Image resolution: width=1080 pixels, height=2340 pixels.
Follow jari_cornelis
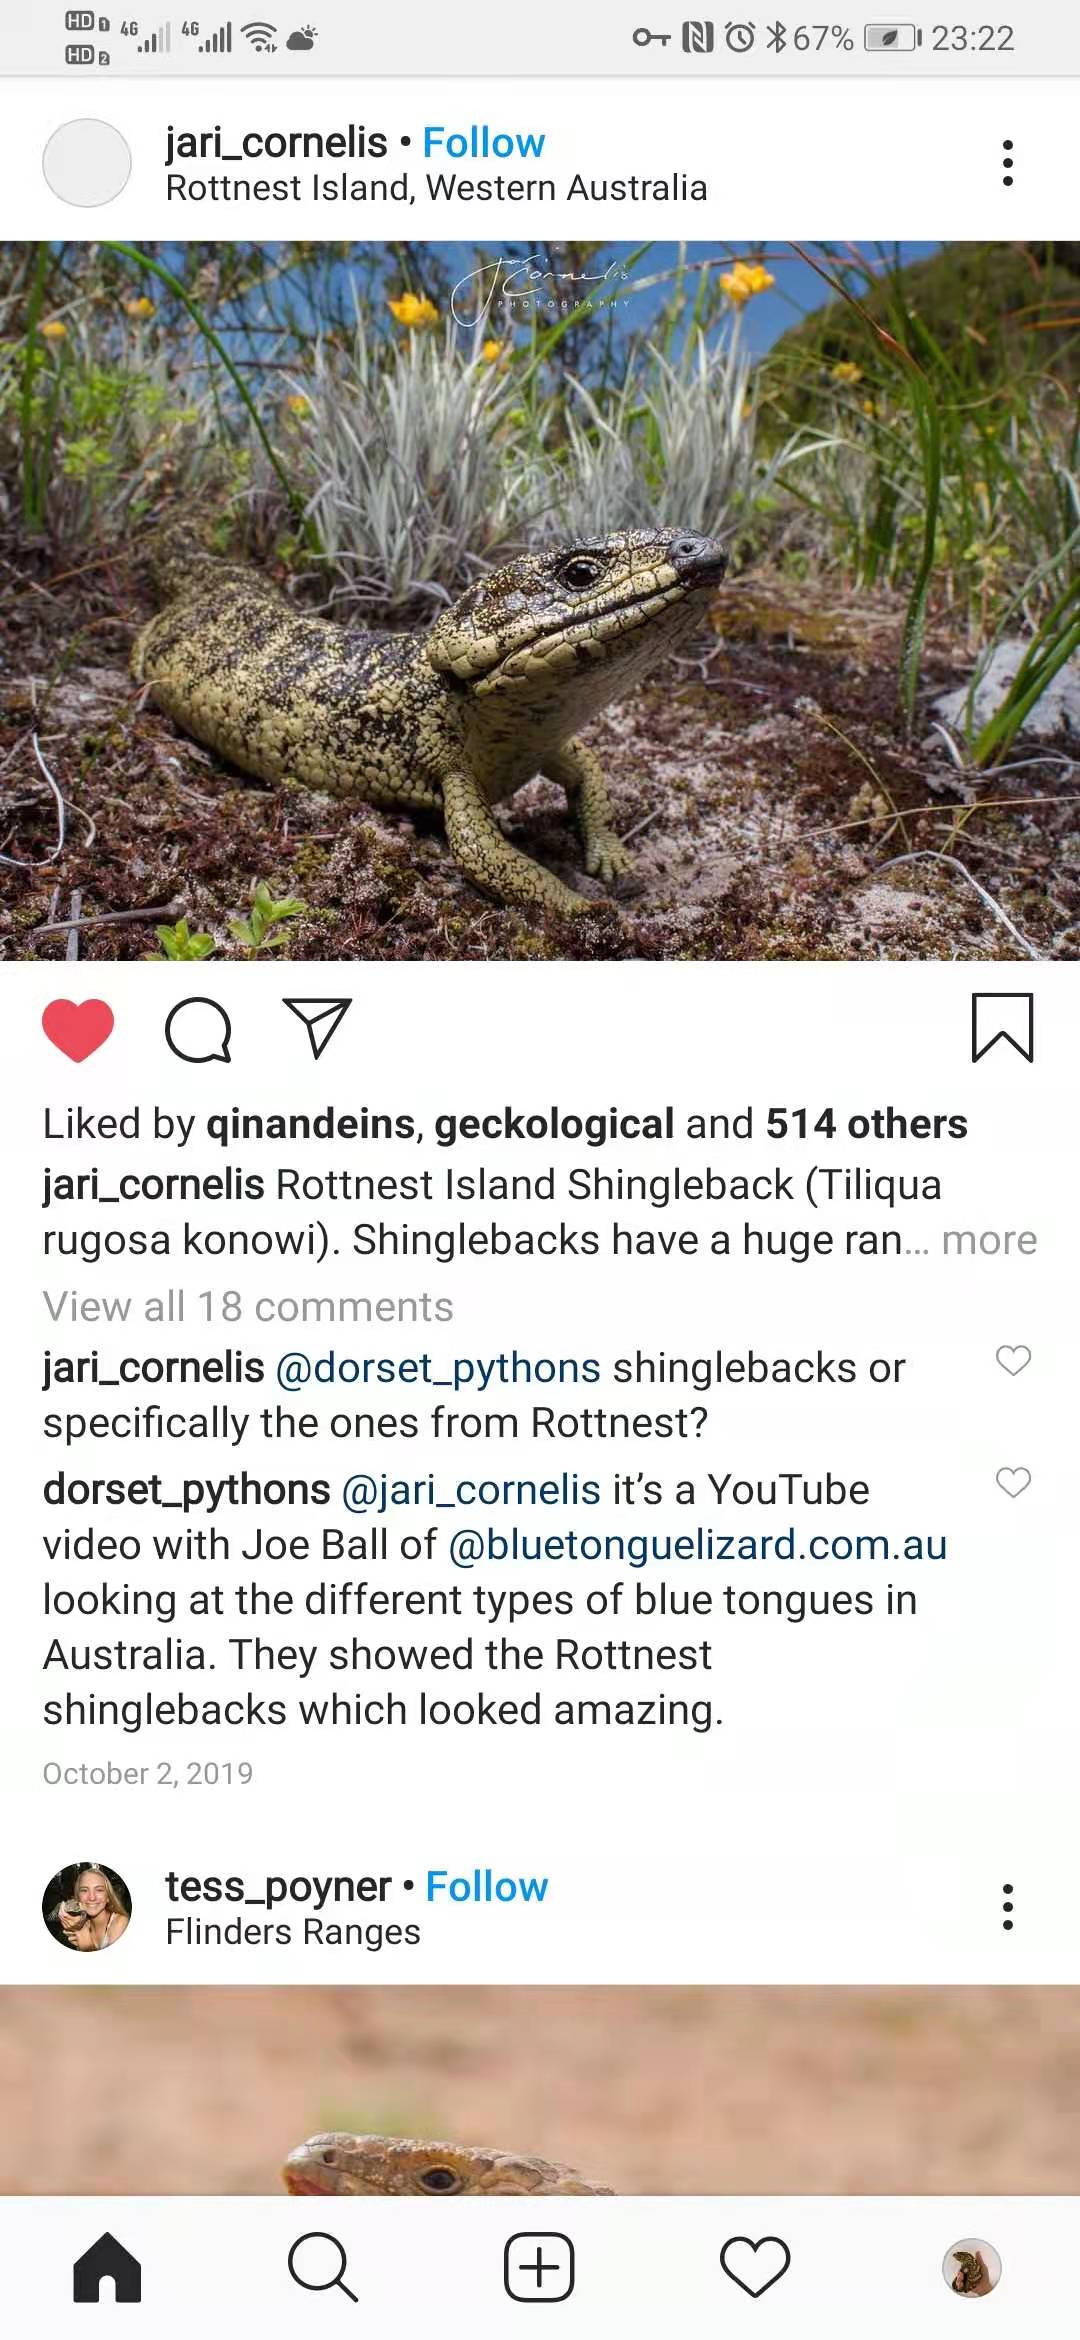click(x=484, y=143)
